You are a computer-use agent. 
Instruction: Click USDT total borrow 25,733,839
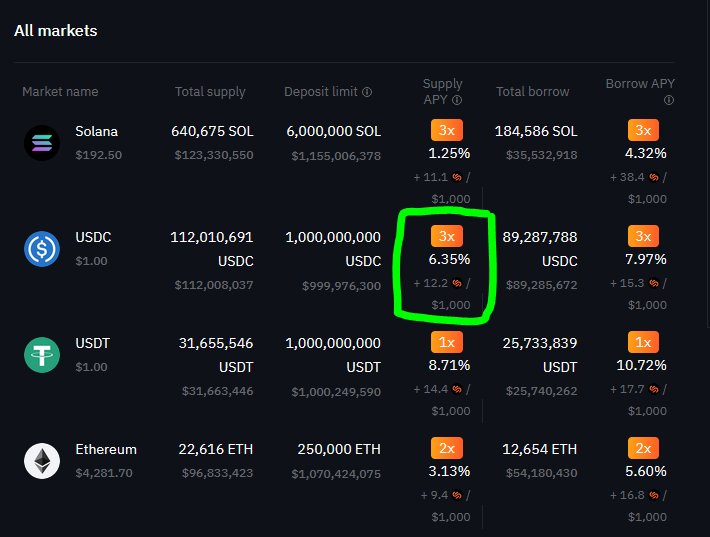click(x=540, y=343)
